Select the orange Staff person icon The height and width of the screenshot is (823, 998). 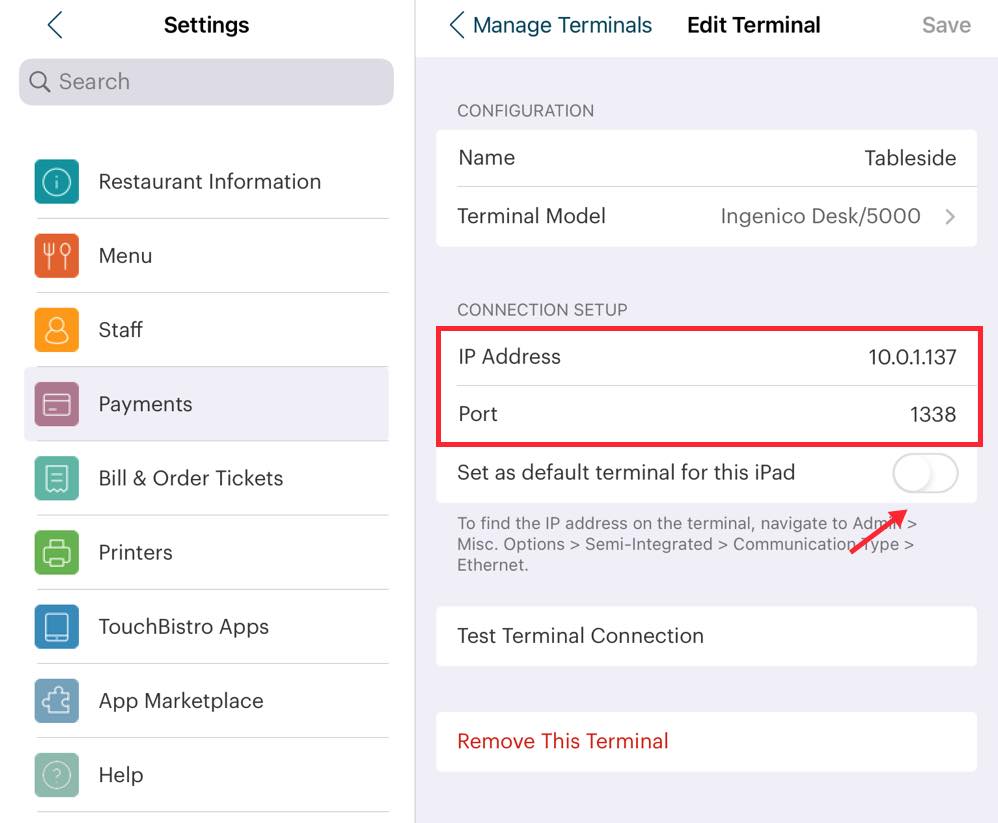[57, 330]
